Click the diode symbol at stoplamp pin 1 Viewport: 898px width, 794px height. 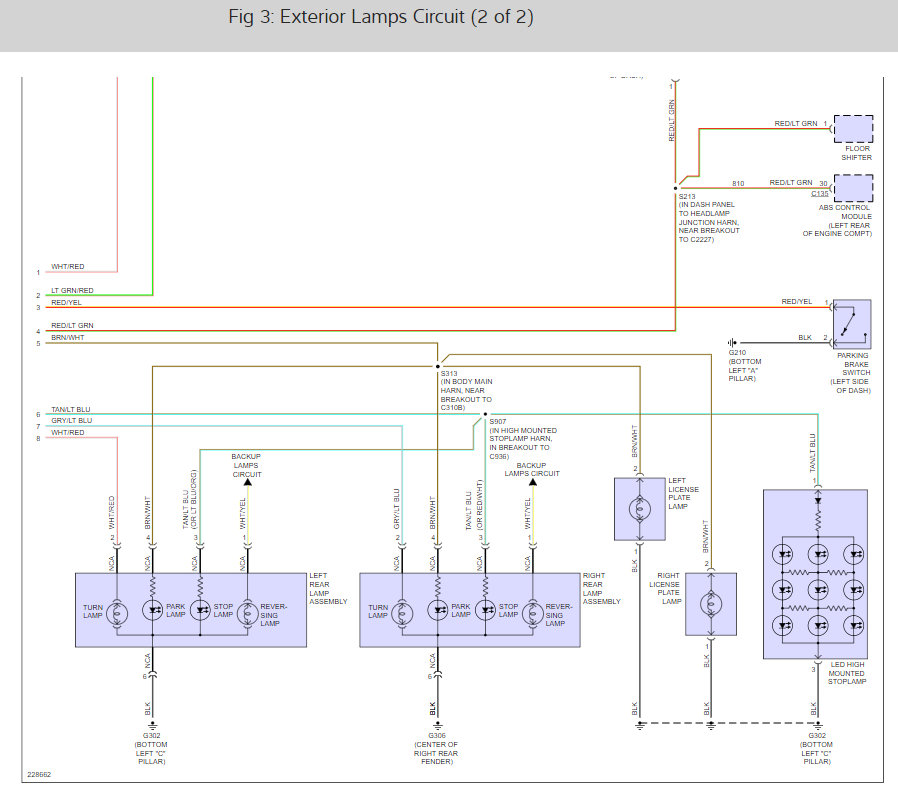point(818,501)
